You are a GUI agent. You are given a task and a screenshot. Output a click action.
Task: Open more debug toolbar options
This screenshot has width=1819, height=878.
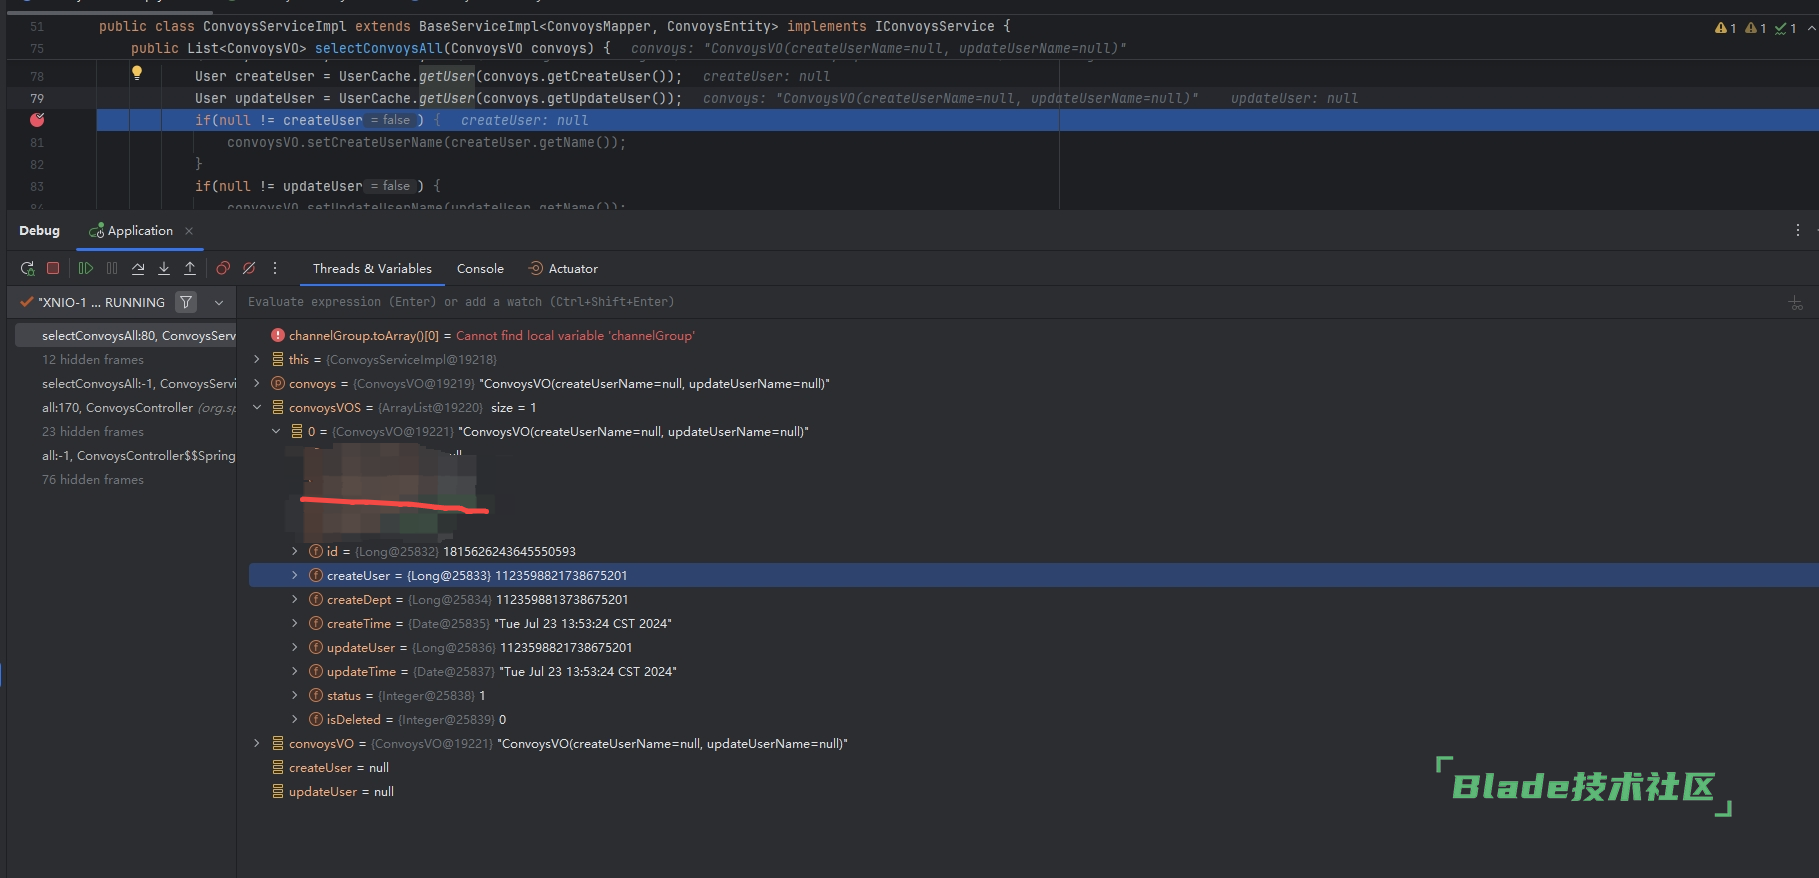pos(275,268)
